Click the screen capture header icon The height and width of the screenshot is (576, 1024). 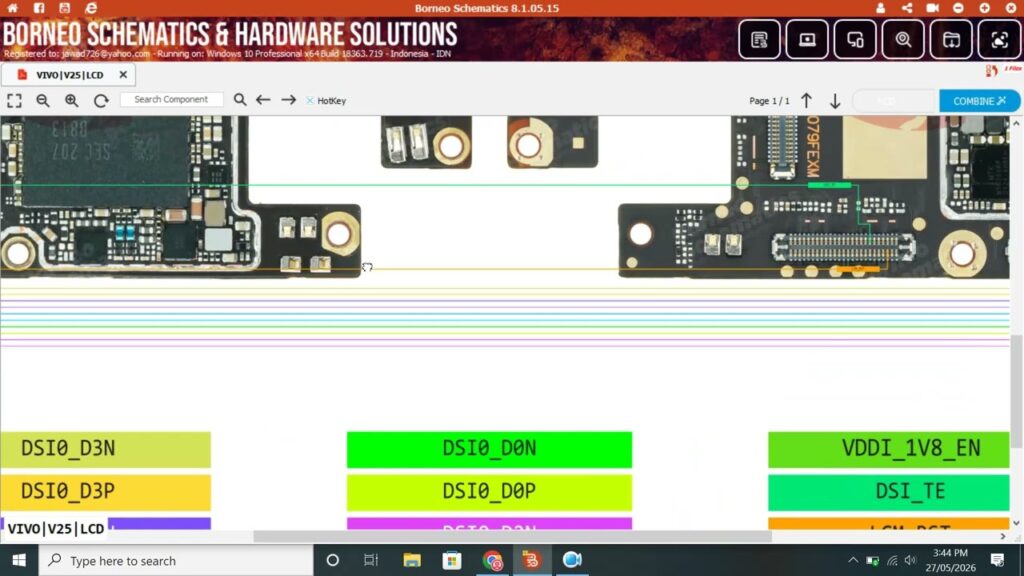point(999,40)
